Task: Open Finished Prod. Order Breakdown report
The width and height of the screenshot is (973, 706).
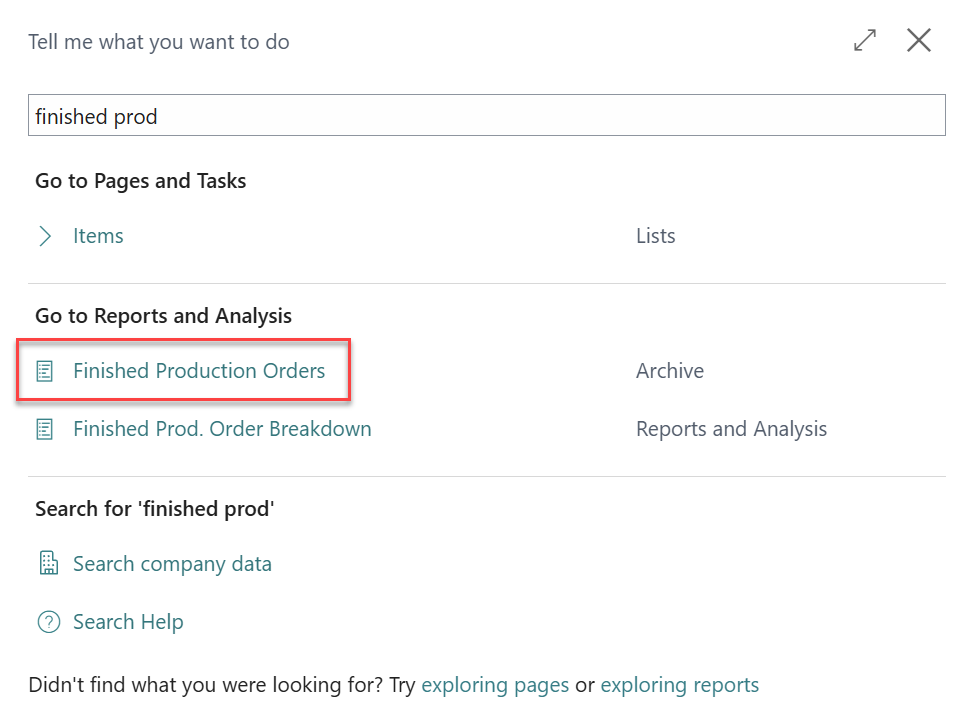Action: coord(222,429)
